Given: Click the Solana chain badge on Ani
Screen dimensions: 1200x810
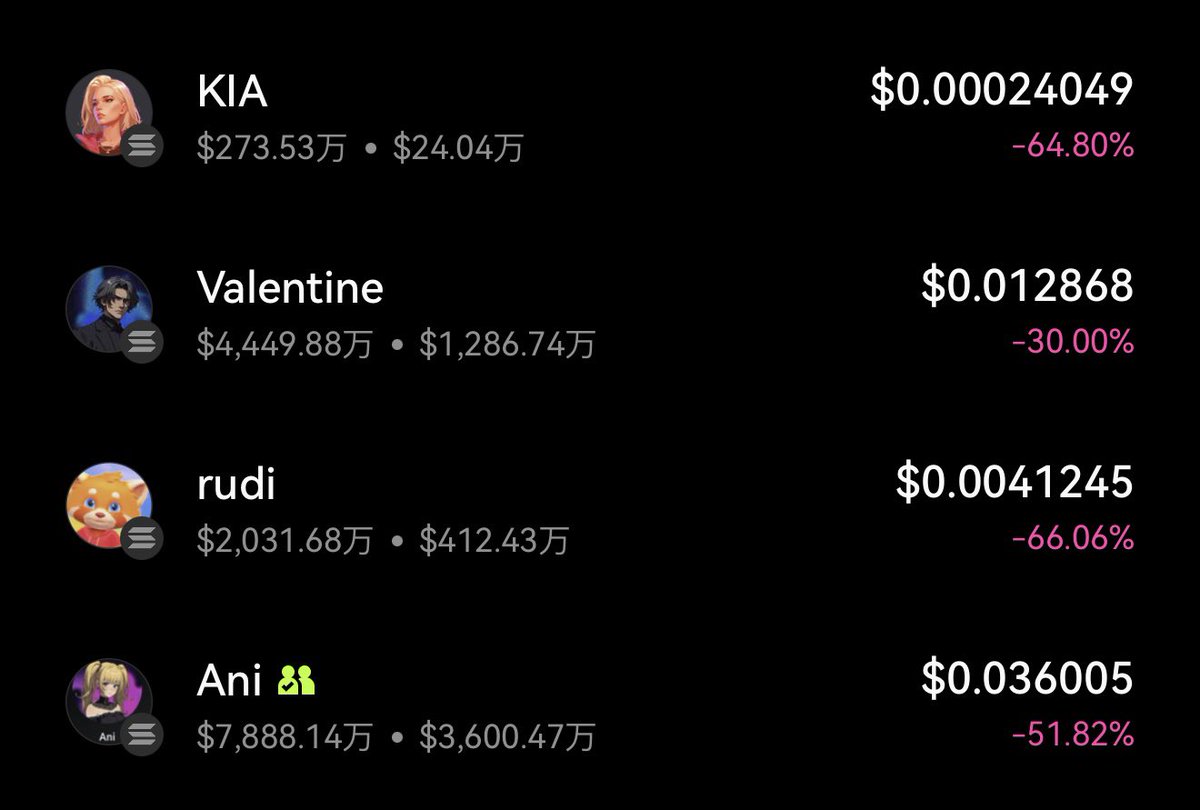Looking at the screenshot, I should click(x=143, y=735).
